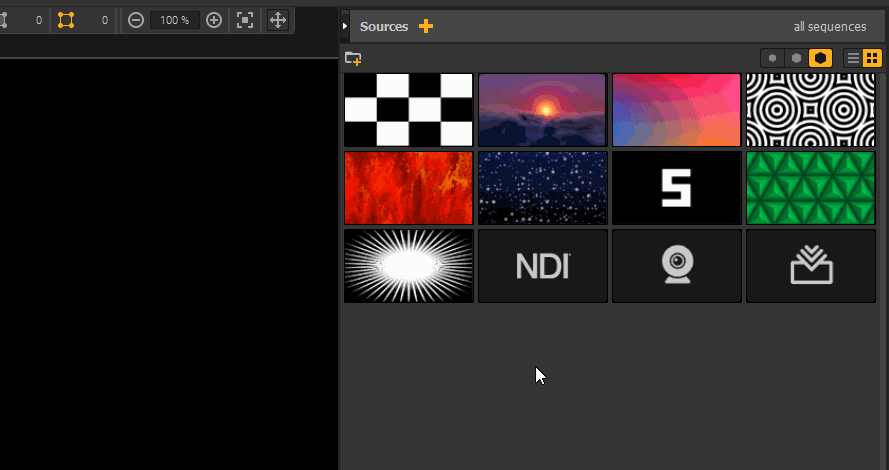Select the pan move arrows tool
Screen dimensions: 889x470
(x=277, y=20)
